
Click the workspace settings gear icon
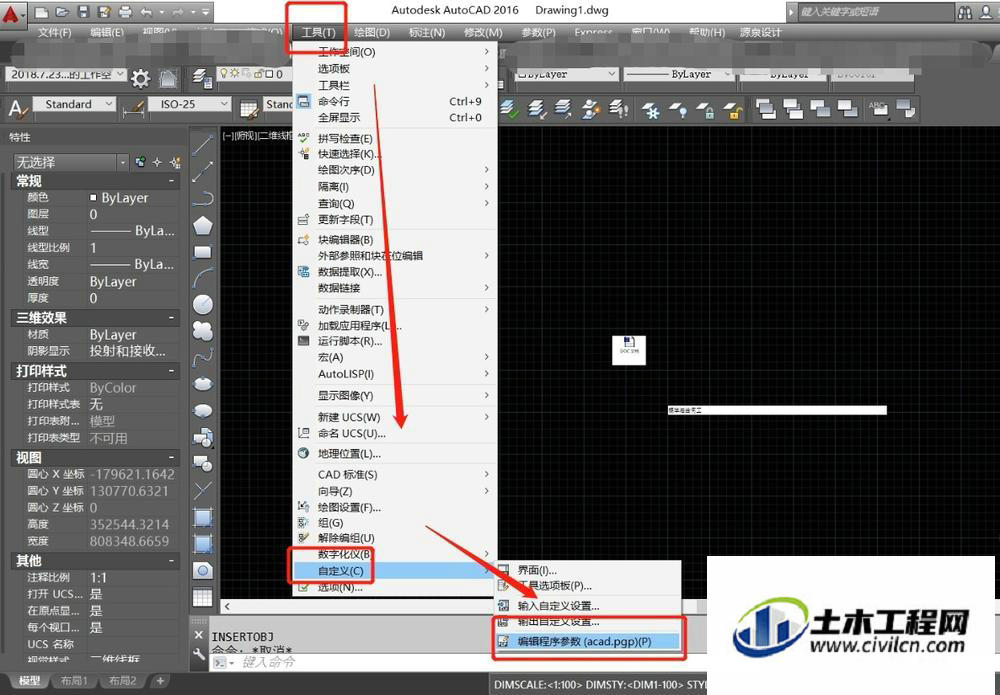(140, 78)
